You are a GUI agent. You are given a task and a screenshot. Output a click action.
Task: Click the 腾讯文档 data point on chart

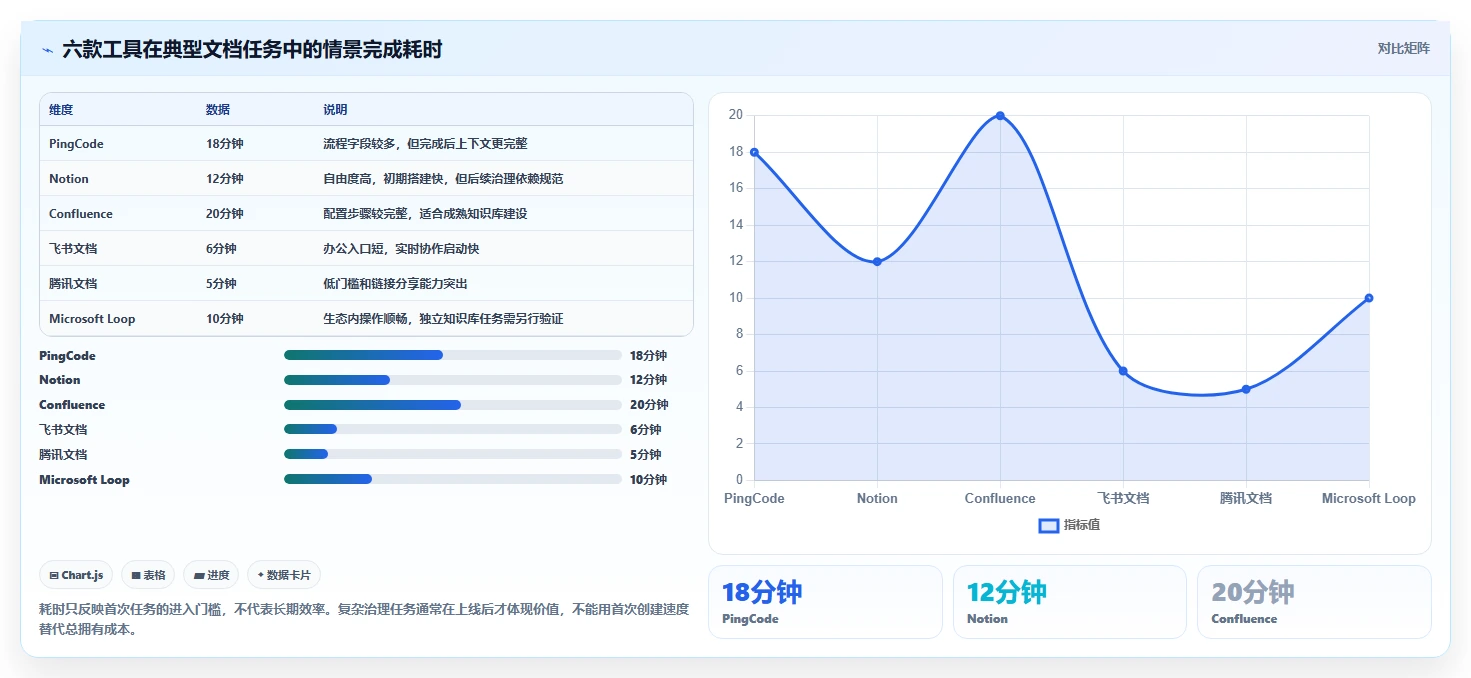tap(1246, 389)
